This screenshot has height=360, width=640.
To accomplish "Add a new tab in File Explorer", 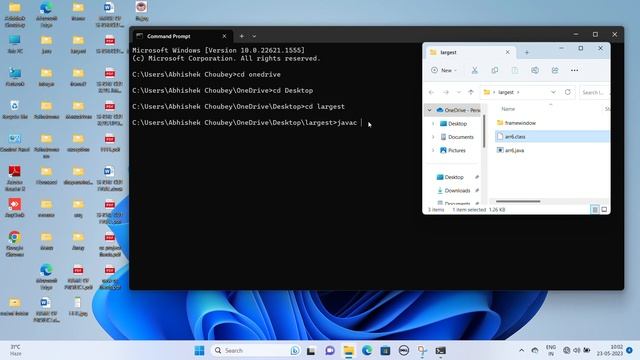I will (x=527, y=52).
